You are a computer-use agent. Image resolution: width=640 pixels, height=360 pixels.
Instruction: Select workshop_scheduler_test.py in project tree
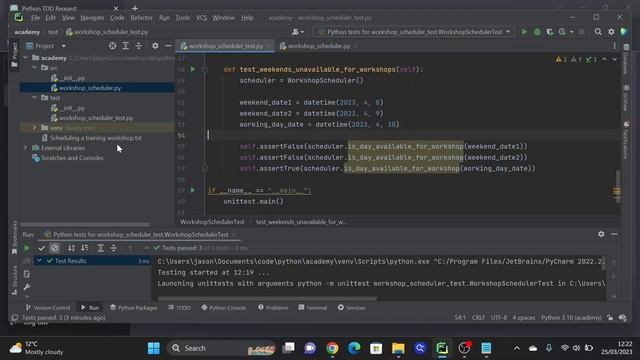tap(96, 118)
